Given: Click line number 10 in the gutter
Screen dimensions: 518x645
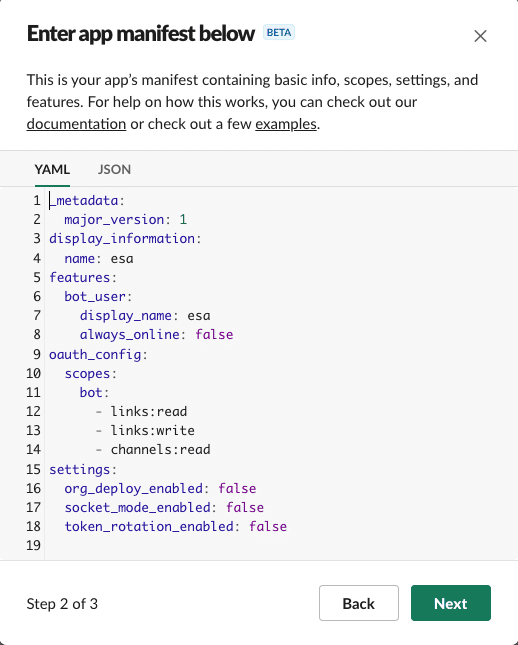Looking at the screenshot, I should click(33, 374).
